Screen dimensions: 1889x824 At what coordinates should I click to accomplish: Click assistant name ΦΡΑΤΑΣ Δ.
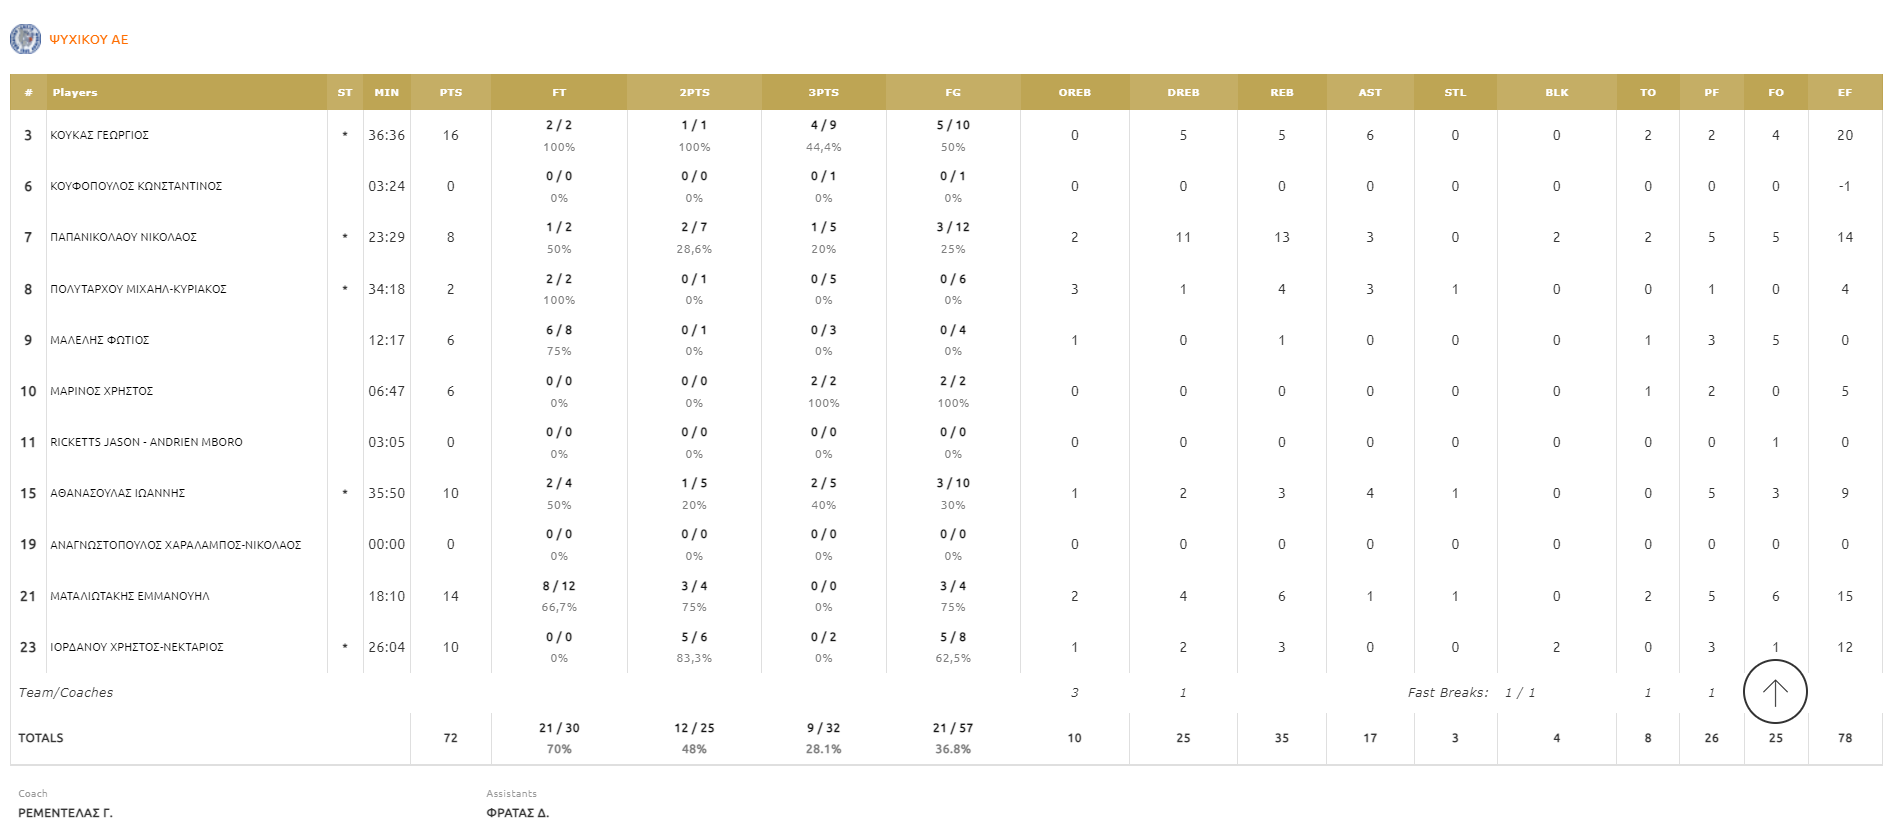pyautogui.click(x=517, y=813)
